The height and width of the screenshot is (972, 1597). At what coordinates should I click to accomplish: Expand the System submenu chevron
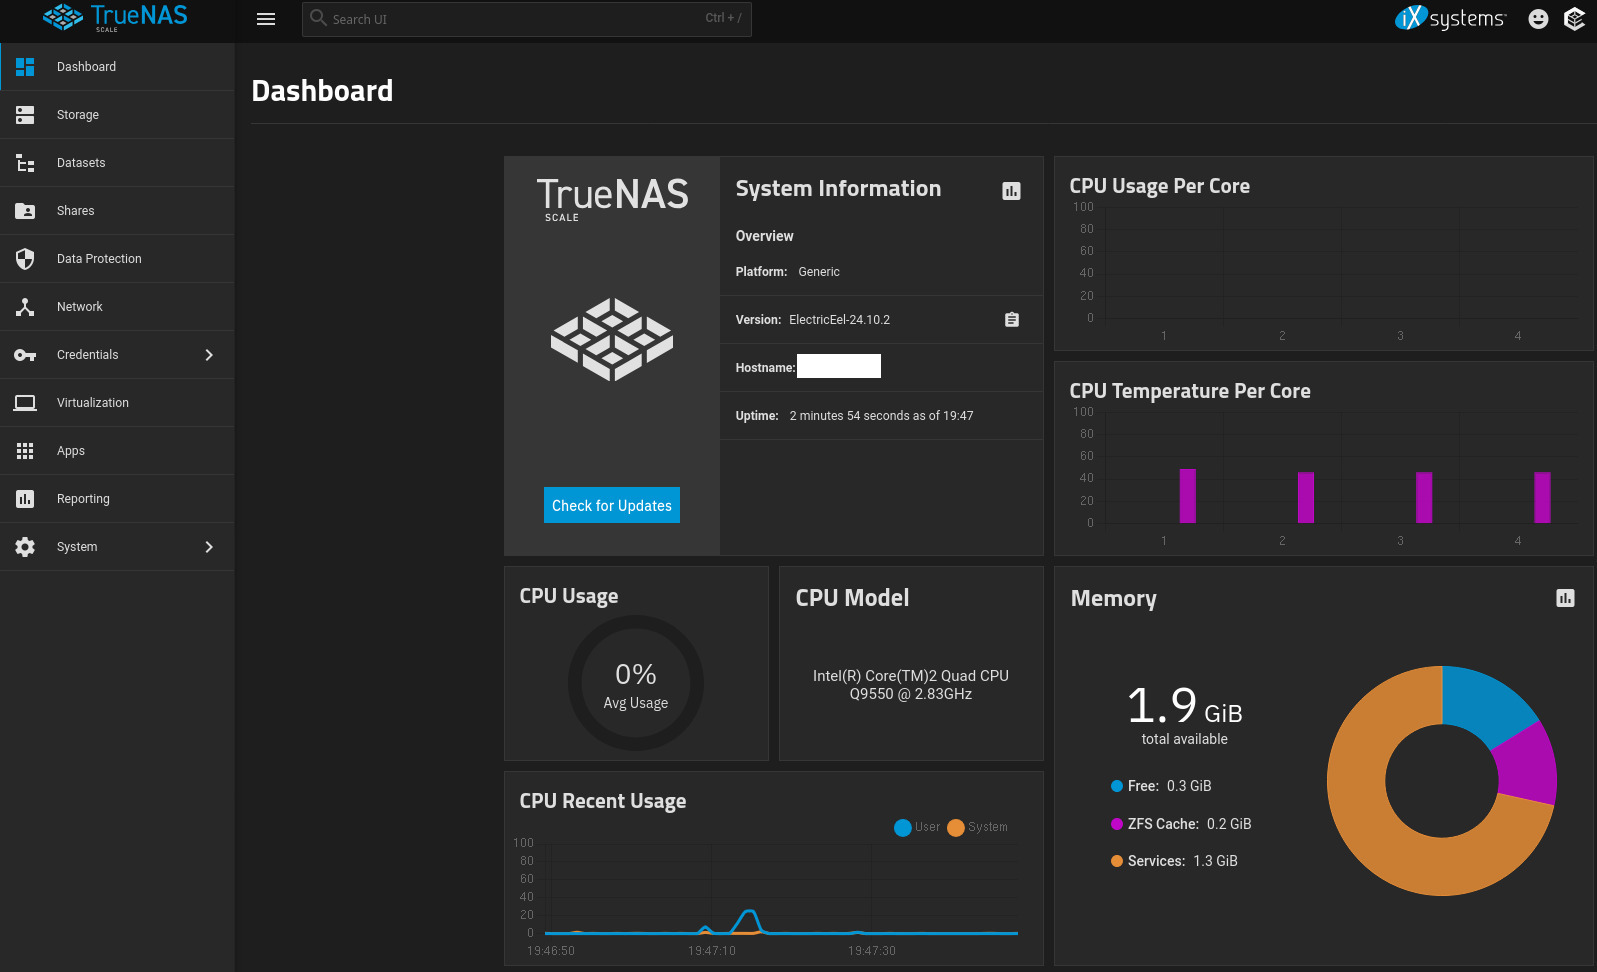209,547
